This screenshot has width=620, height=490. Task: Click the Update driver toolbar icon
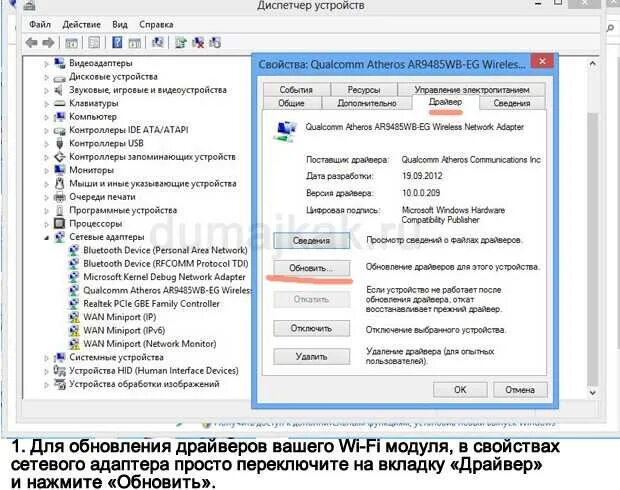(x=181, y=42)
